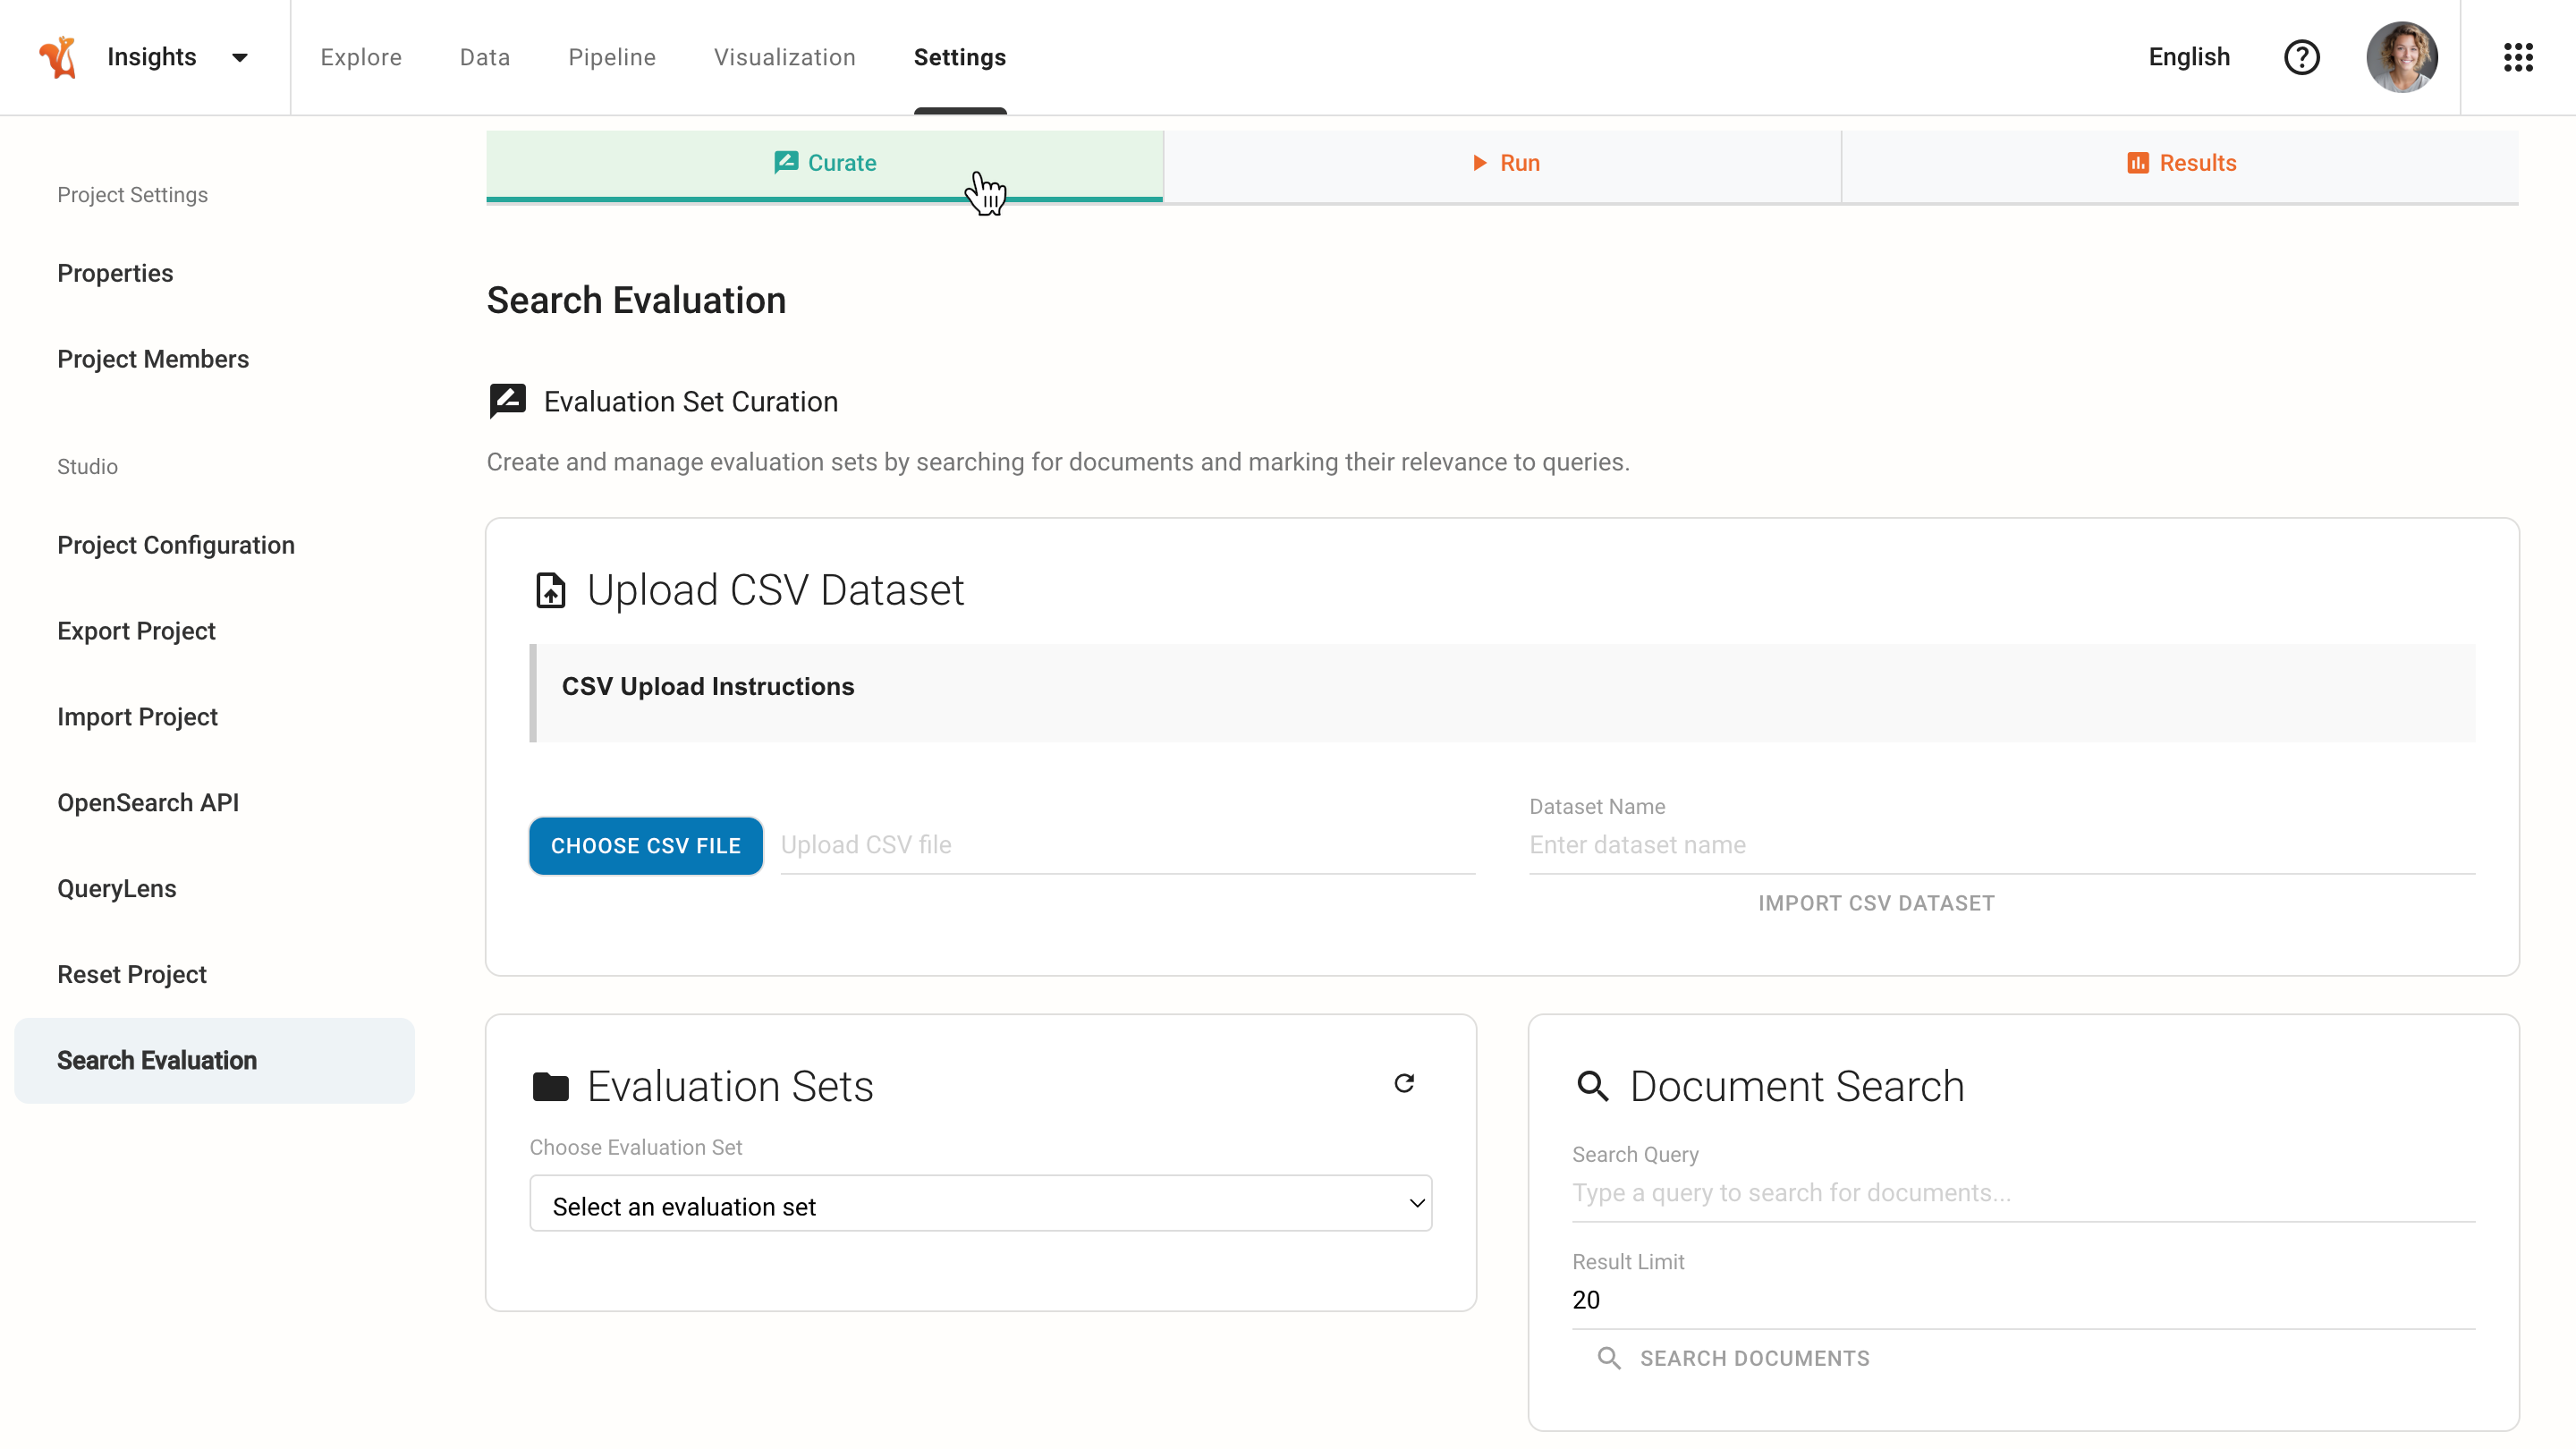Click the Insights squirrel logo icon

pyautogui.click(x=57, y=57)
